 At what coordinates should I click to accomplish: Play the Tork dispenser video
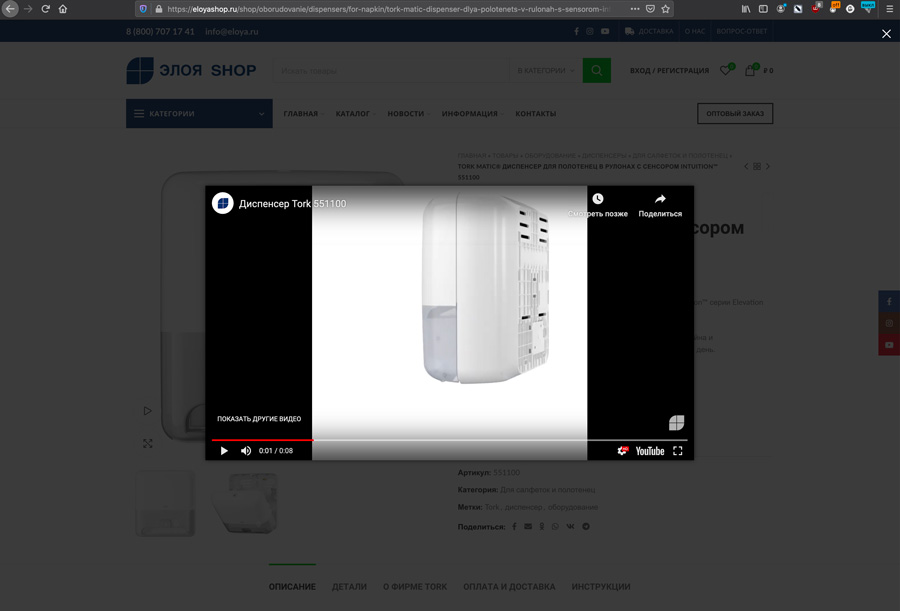223,450
